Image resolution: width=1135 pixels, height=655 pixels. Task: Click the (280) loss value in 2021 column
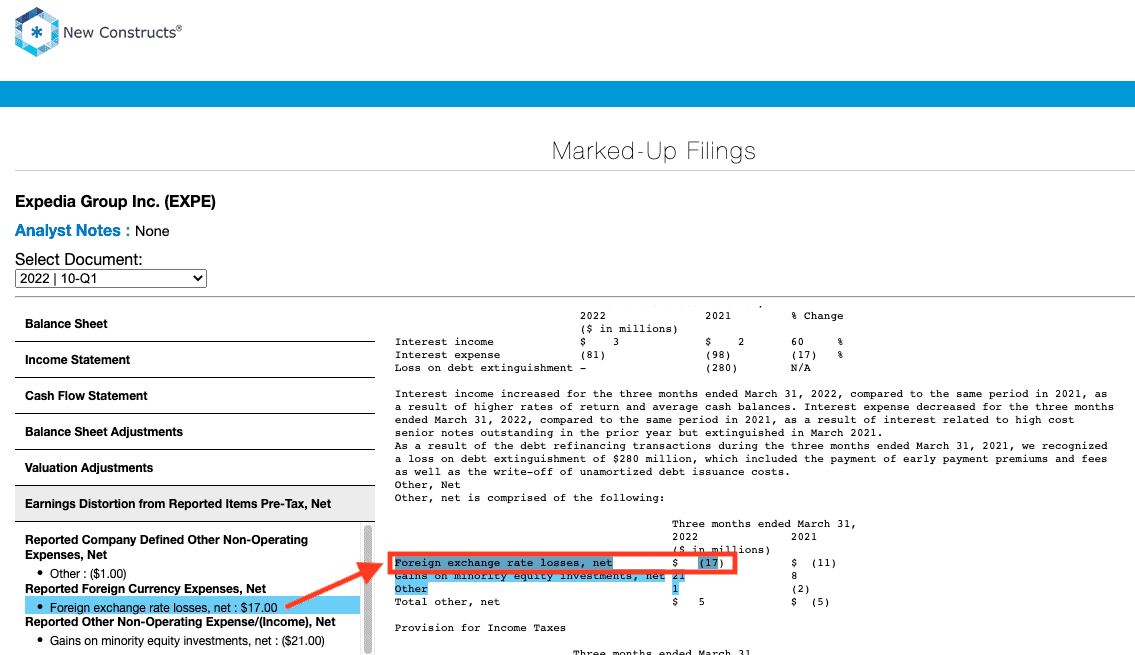721,368
